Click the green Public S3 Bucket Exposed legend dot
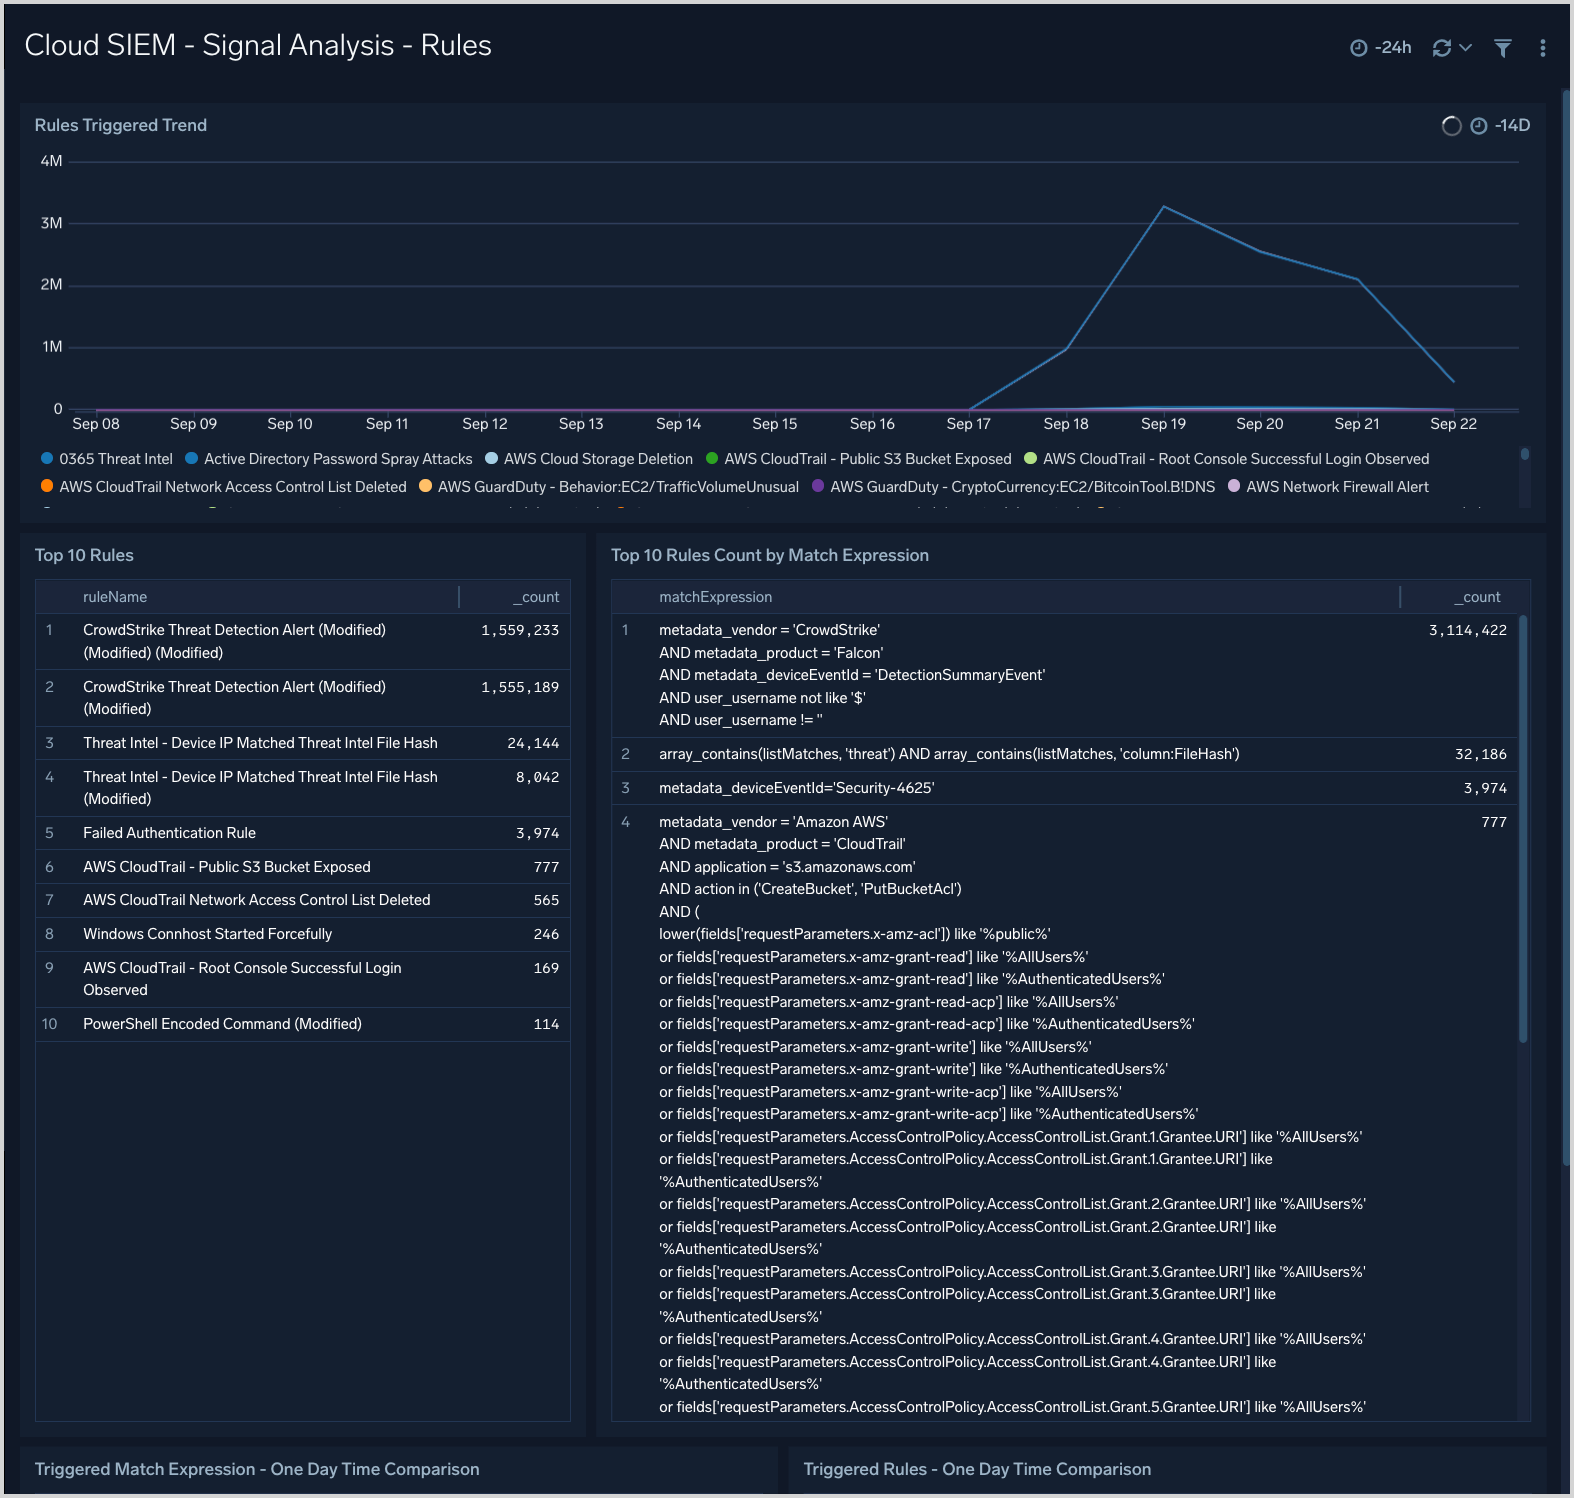Viewport: 1574px width, 1498px height. pyautogui.click(x=712, y=458)
